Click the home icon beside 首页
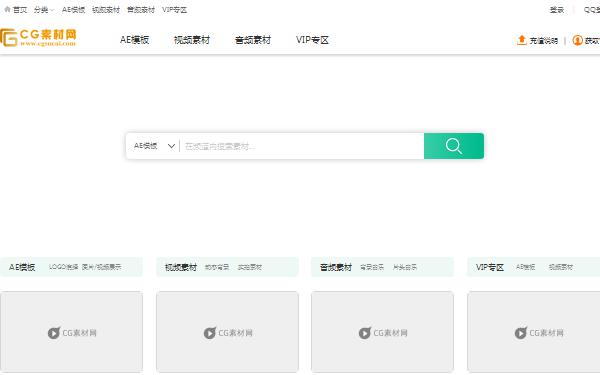This screenshot has width=600, height=375. pyautogui.click(x=7, y=10)
